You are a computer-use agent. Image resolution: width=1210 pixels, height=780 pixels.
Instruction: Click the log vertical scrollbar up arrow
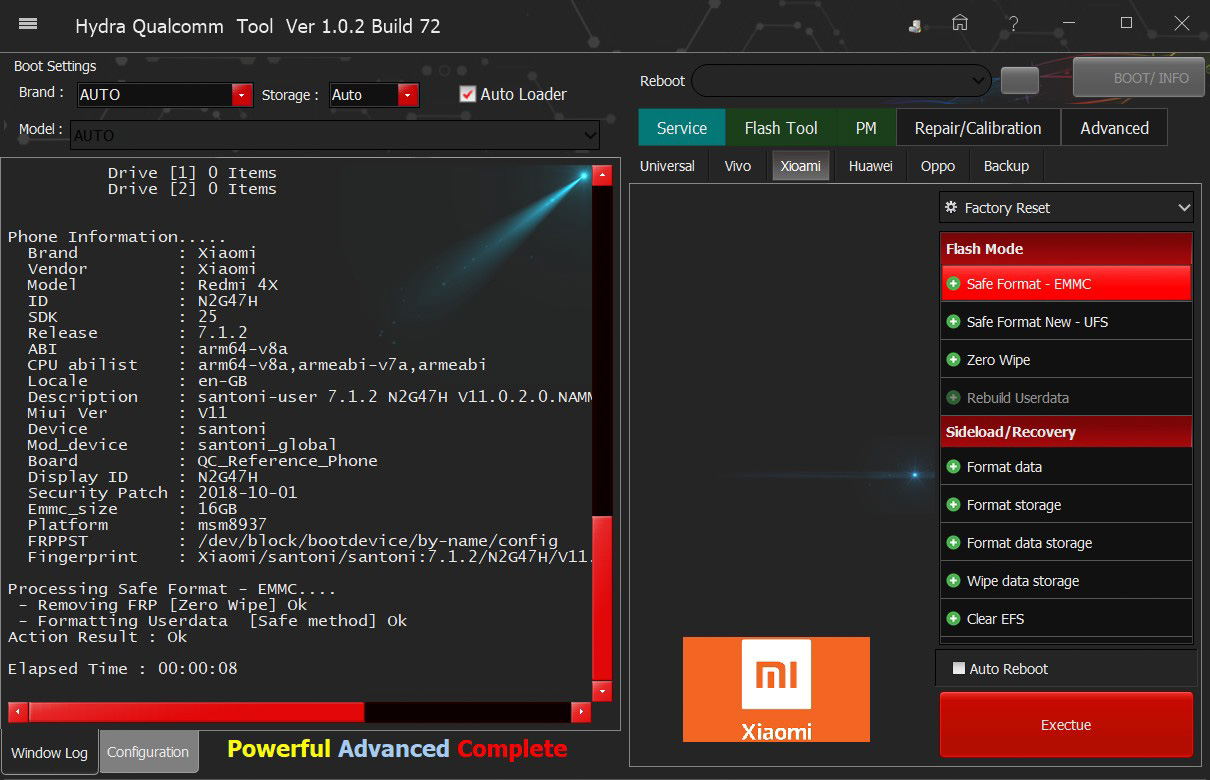pyautogui.click(x=602, y=176)
